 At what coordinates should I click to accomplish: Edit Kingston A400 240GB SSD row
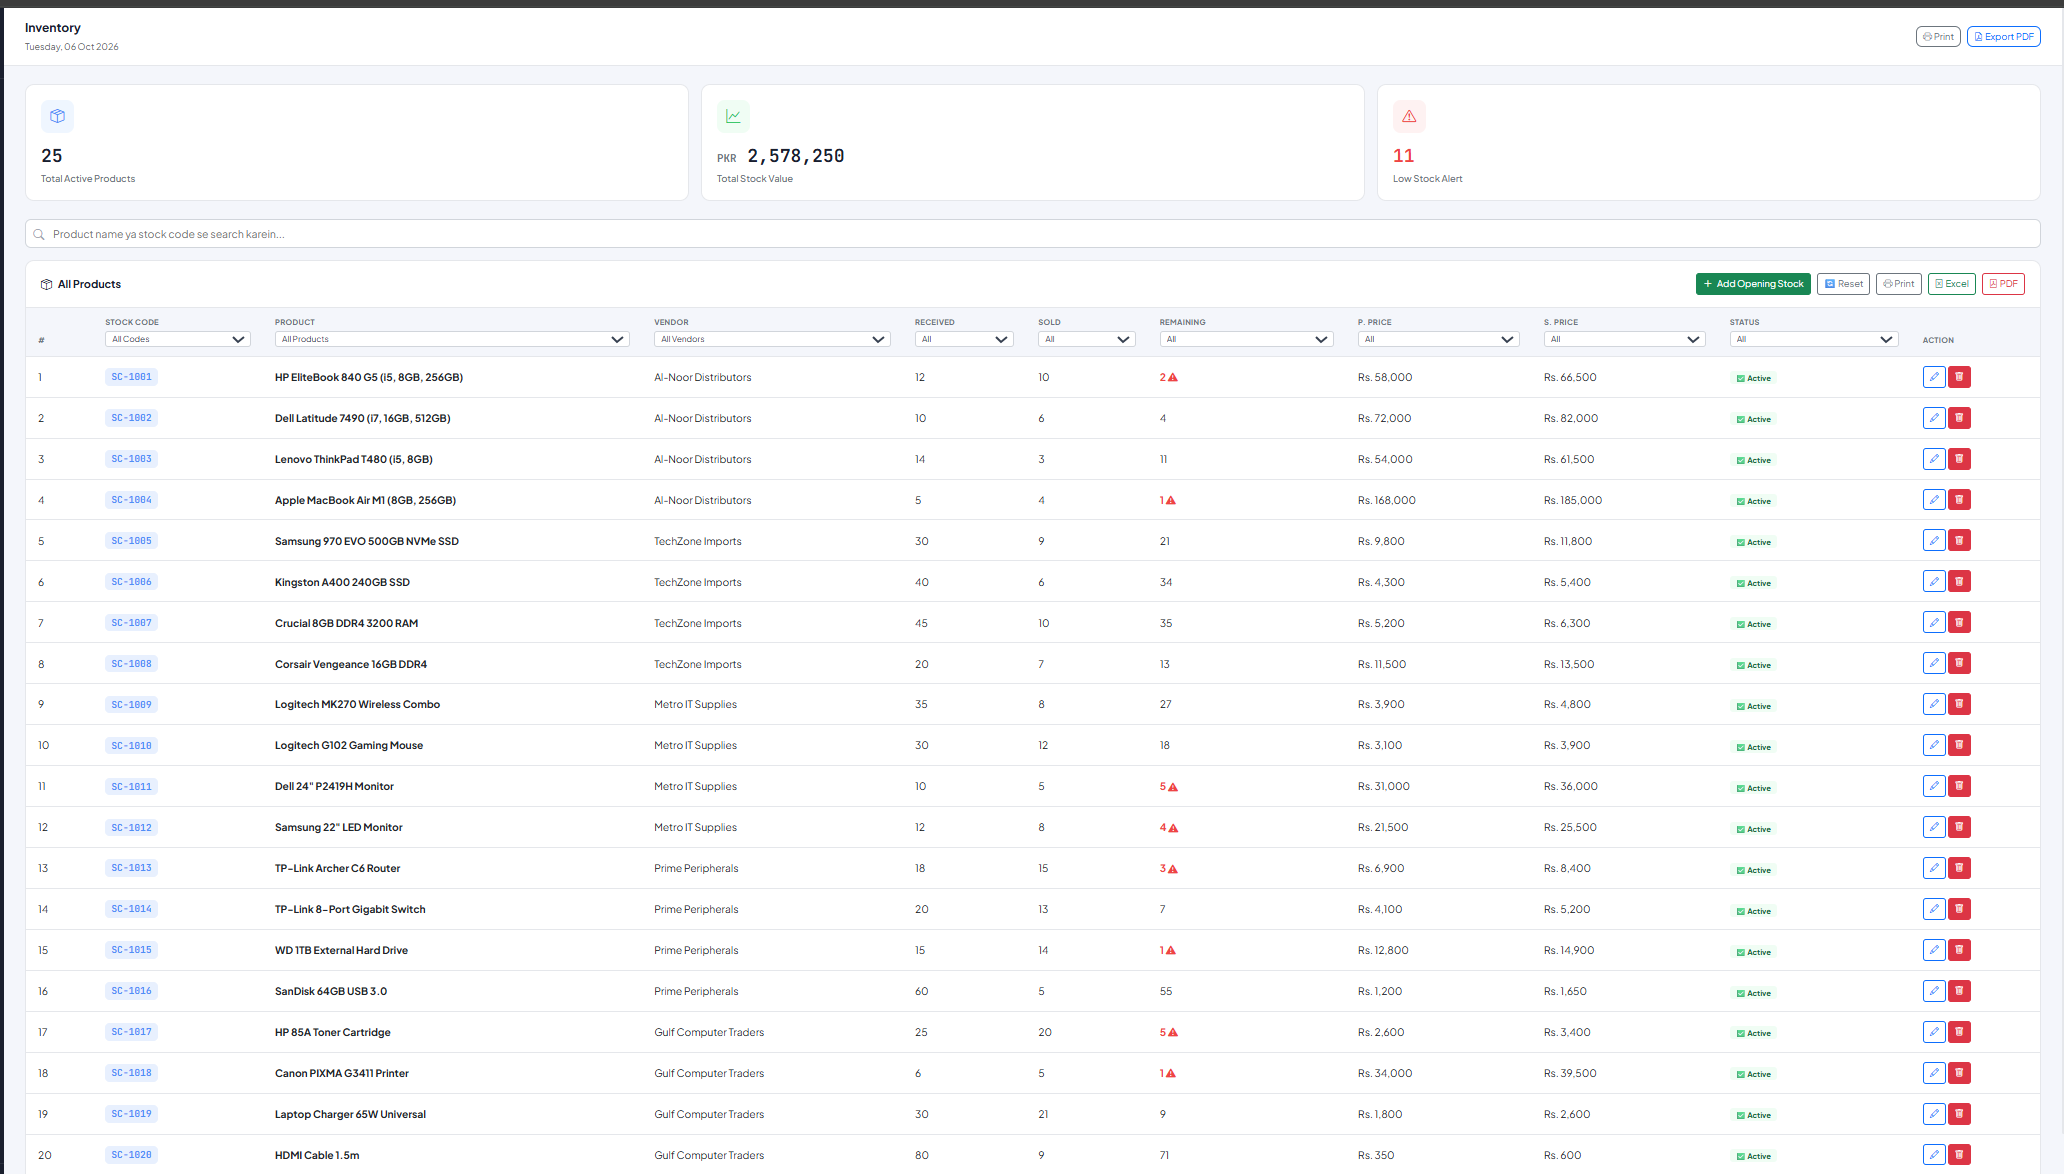coord(1934,582)
